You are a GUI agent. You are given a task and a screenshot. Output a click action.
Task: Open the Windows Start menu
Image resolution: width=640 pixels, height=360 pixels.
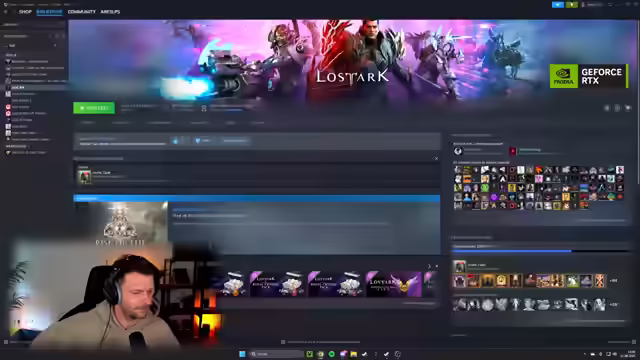[242, 354]
